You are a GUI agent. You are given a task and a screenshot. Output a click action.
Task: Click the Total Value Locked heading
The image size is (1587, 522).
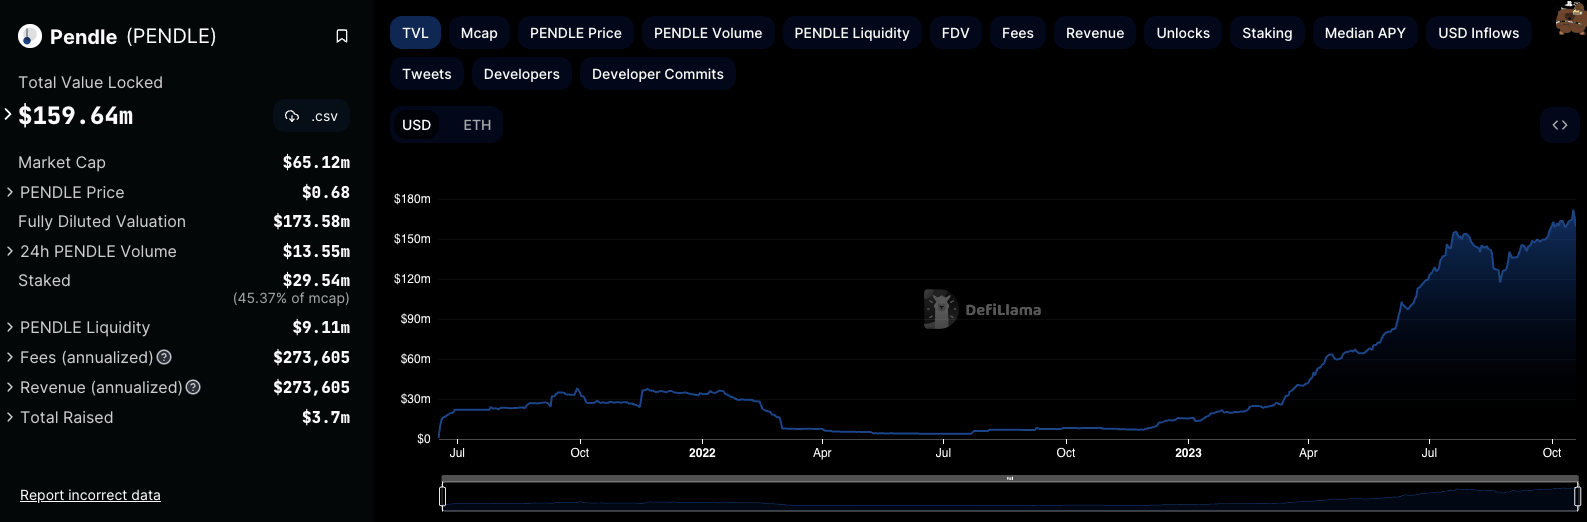90,82
